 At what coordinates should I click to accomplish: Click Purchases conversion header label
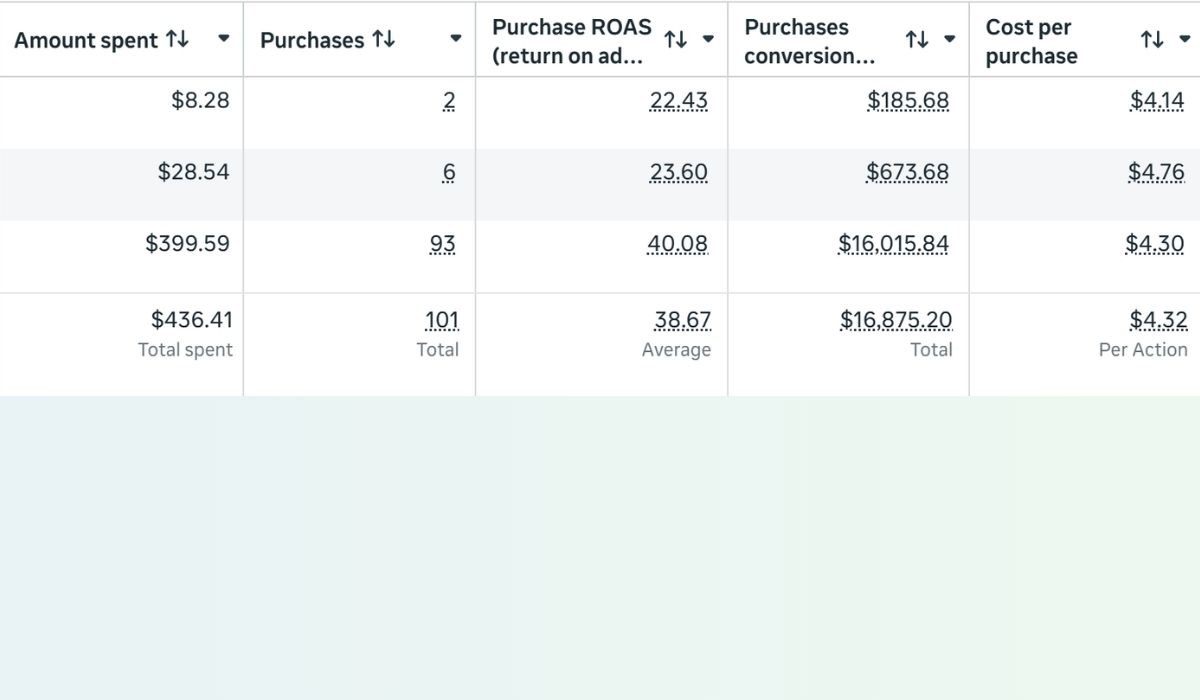(x=809, y=41)
